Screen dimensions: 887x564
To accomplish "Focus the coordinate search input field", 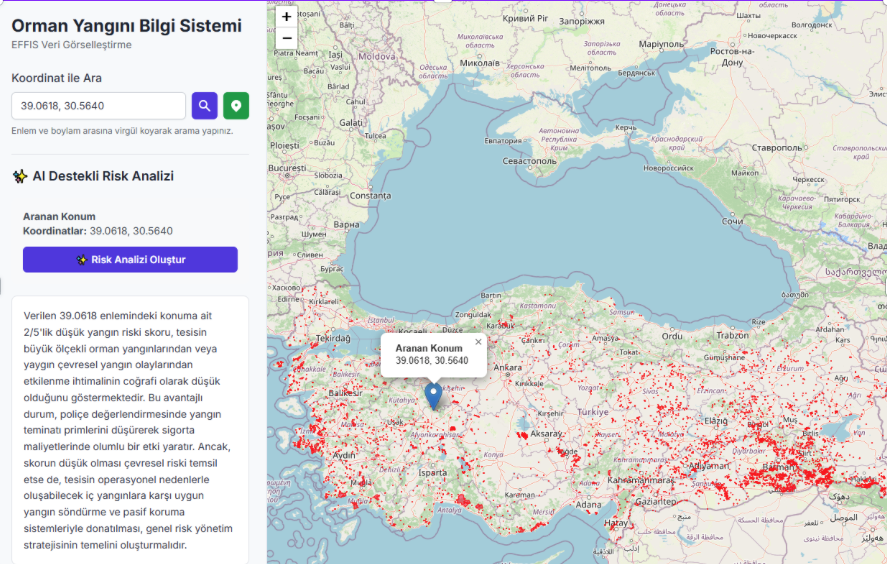I will (98, 106).
